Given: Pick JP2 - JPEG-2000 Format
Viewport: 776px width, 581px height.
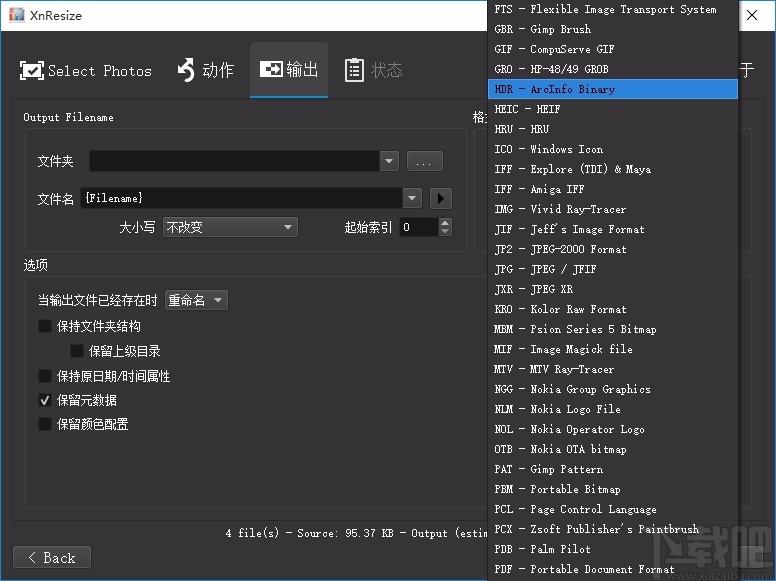Looking at the screenshot, I should [613, 249].
